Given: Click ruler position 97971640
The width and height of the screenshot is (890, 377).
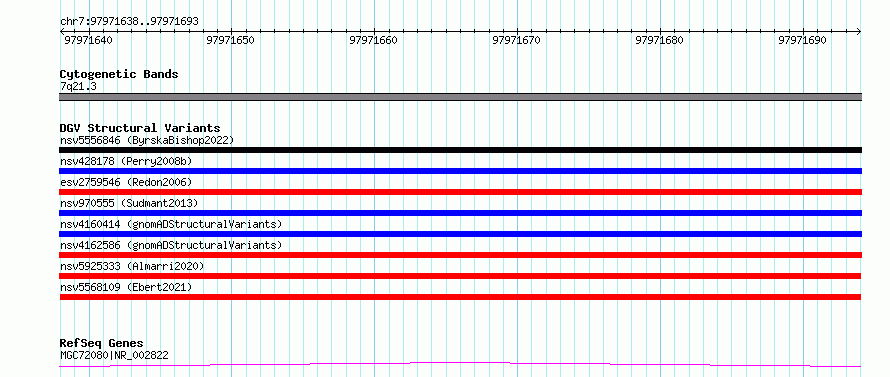Looking at the screenshot, I should (x=88, y=40).
